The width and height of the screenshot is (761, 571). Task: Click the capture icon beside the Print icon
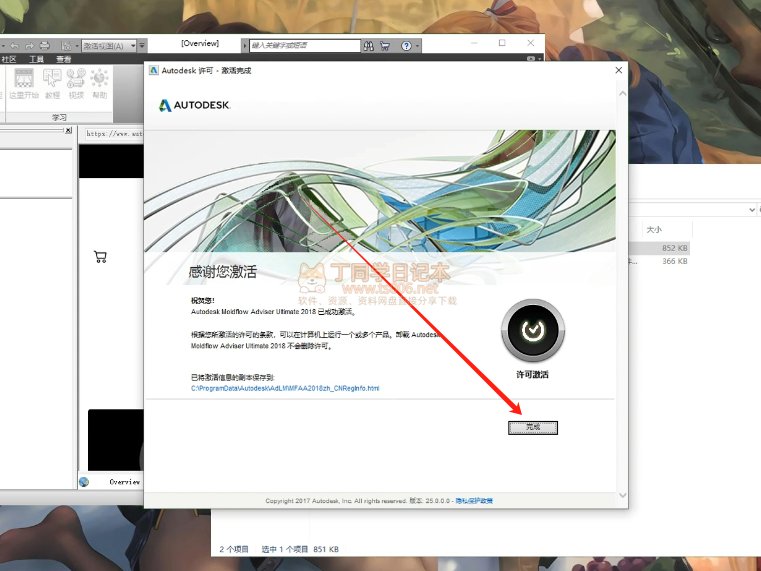(x=66, y=46)
